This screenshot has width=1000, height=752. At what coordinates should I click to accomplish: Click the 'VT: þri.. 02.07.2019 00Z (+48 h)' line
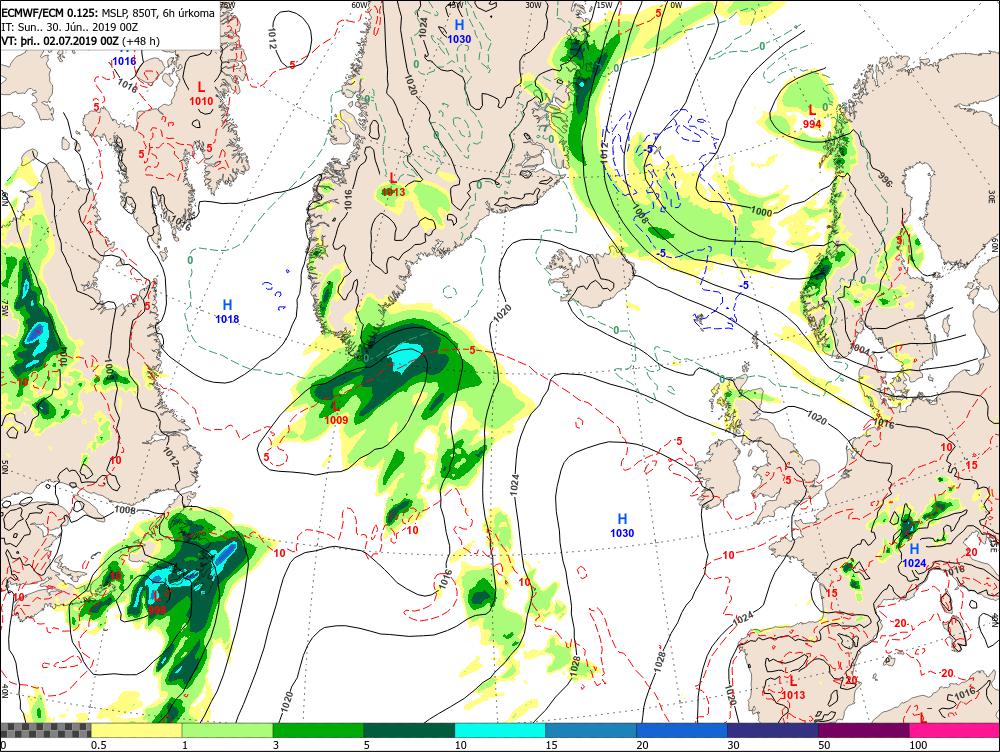click(x=80, y=41)
